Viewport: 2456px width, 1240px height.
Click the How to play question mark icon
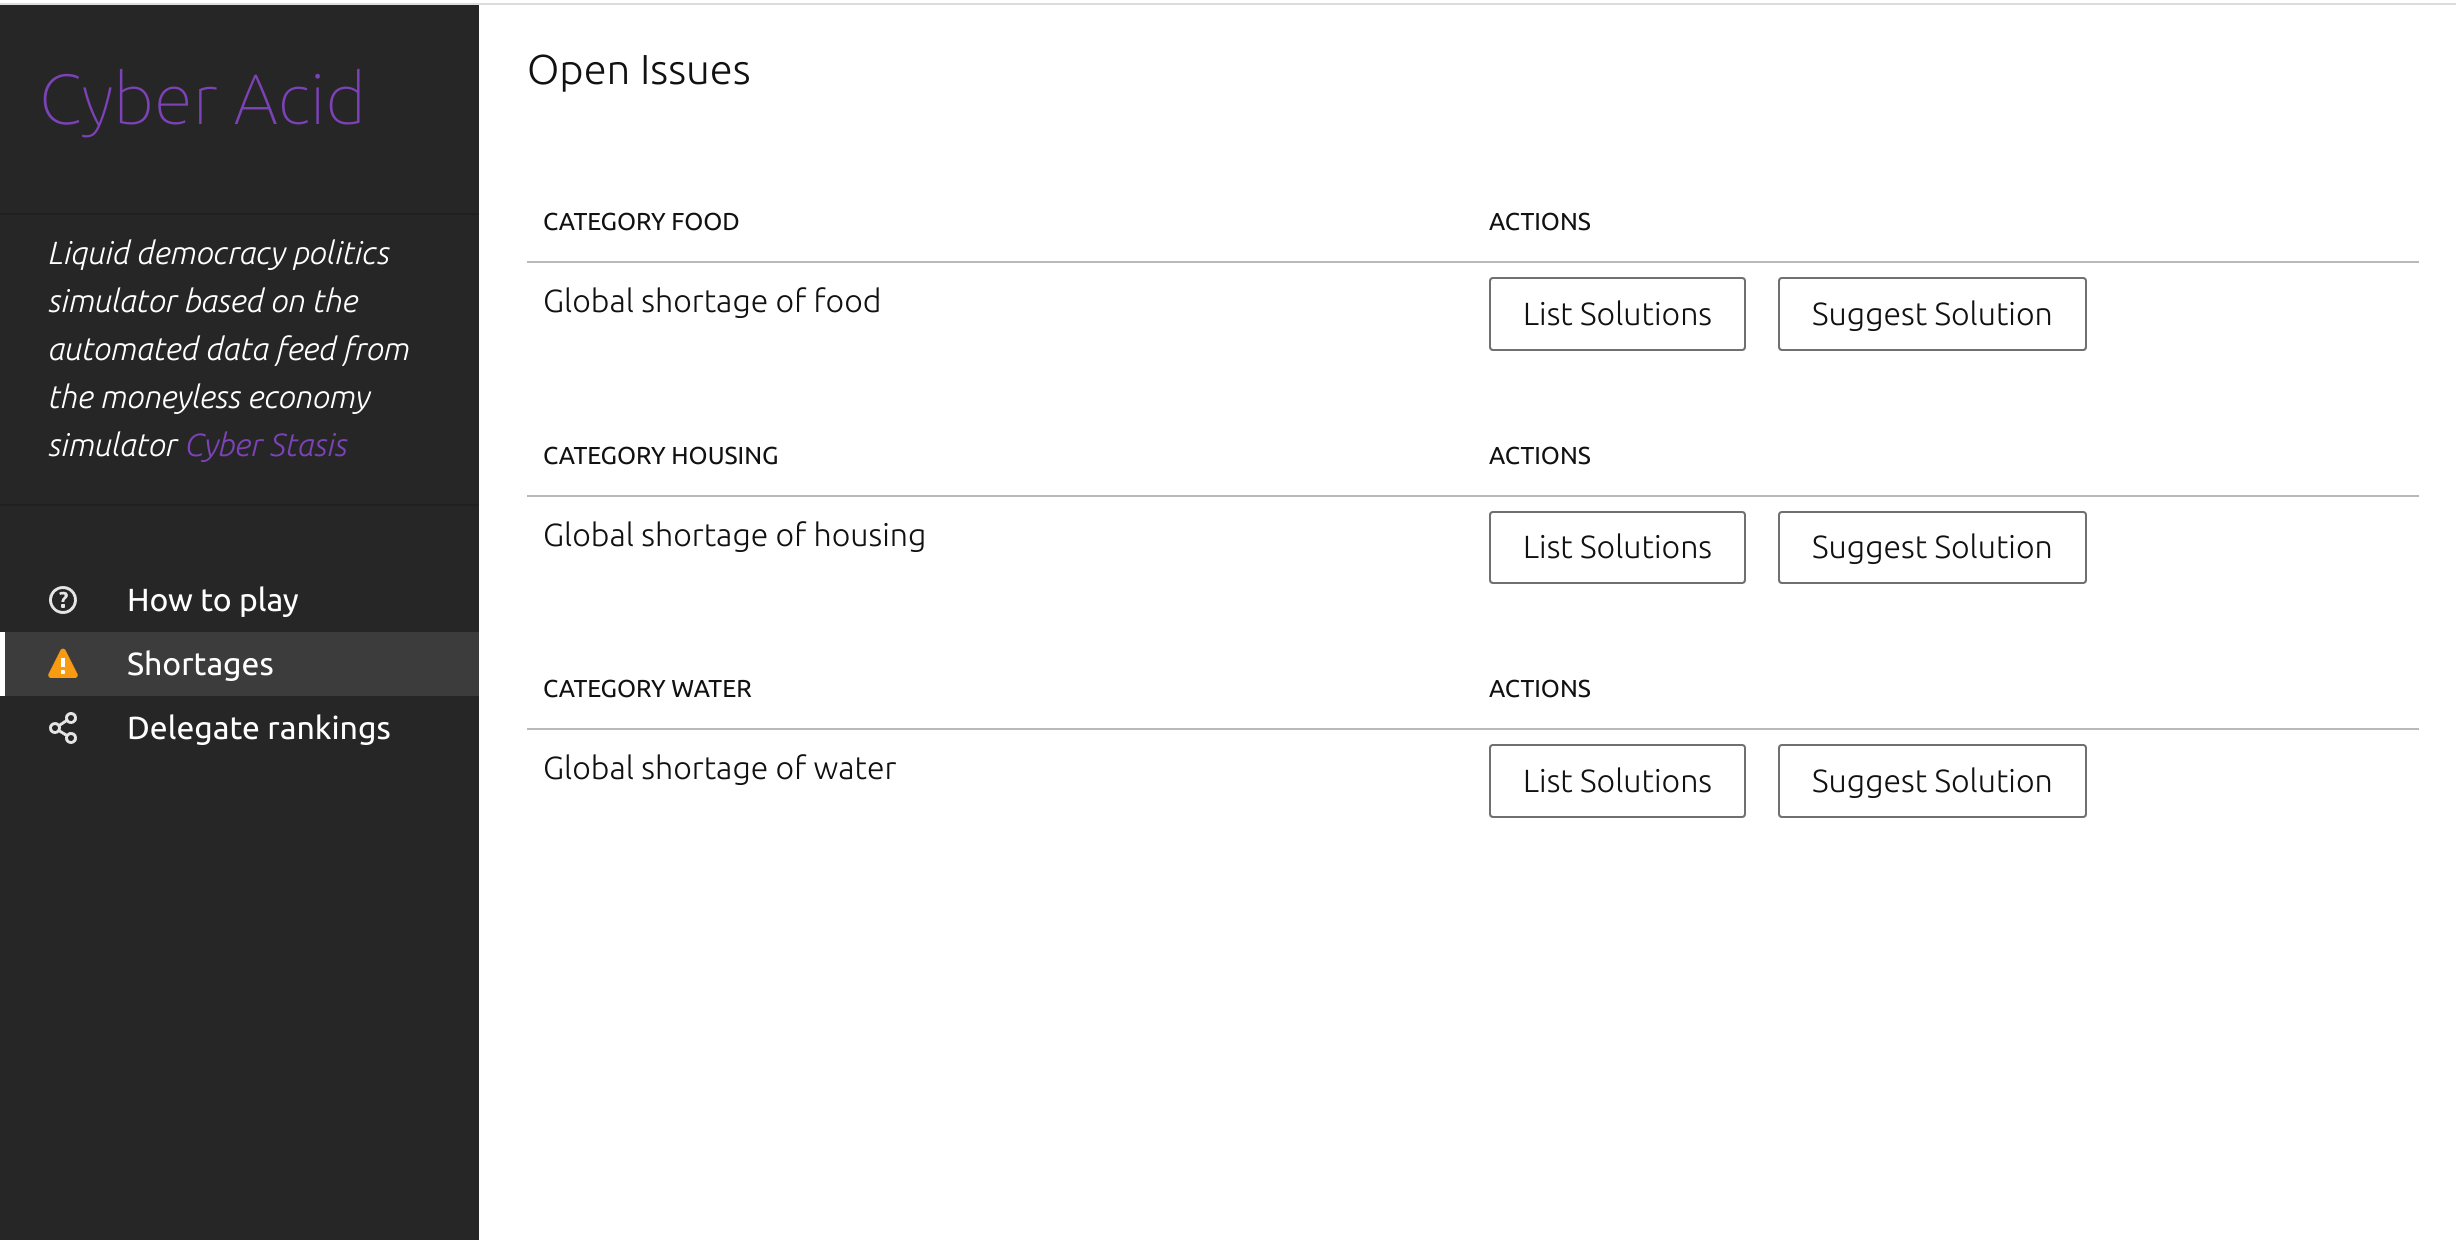[x=63, y=600]
